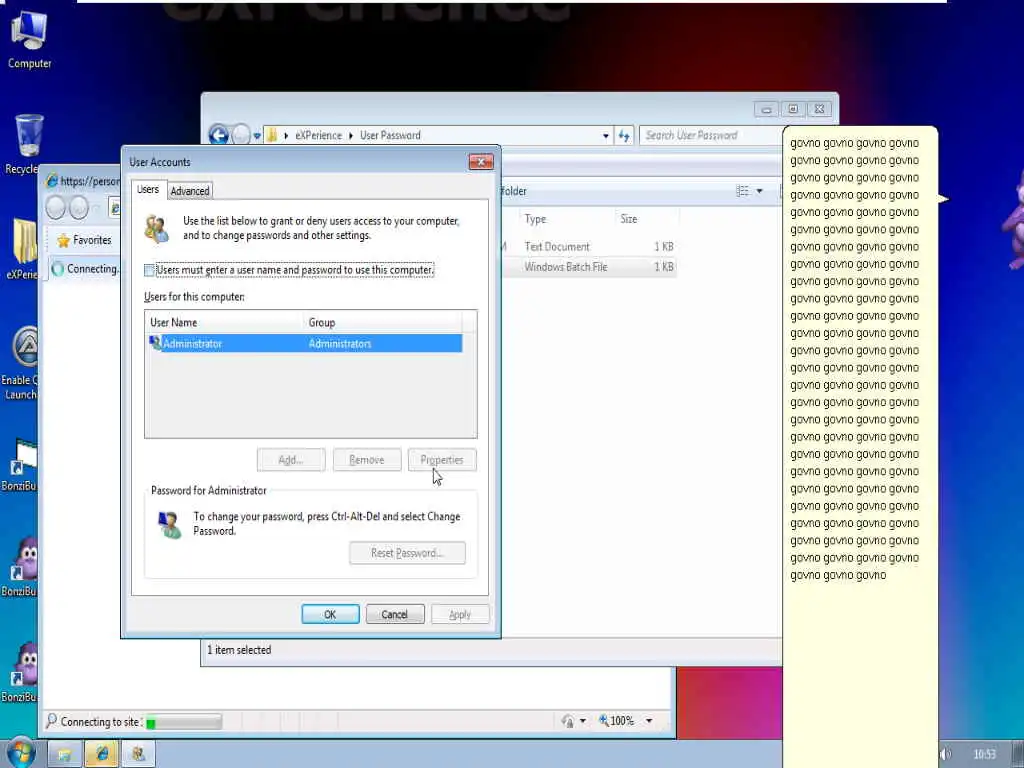Open the eXPerience folder on the desktop

pyautogui.click(x=23, y=248)
